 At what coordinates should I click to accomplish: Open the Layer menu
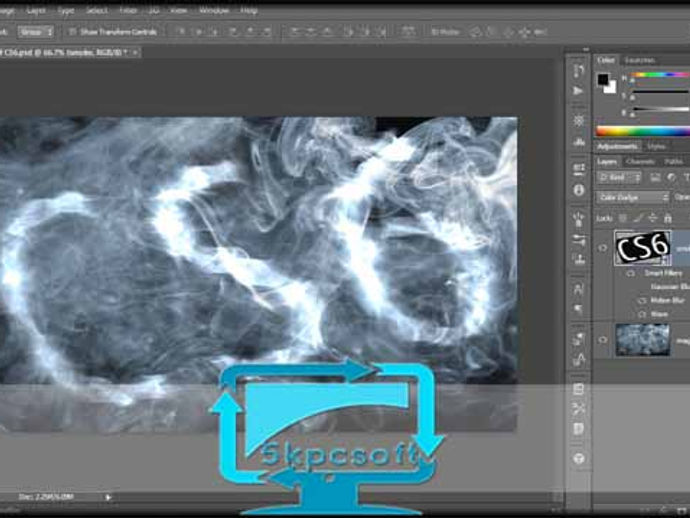tap(36, 10)
